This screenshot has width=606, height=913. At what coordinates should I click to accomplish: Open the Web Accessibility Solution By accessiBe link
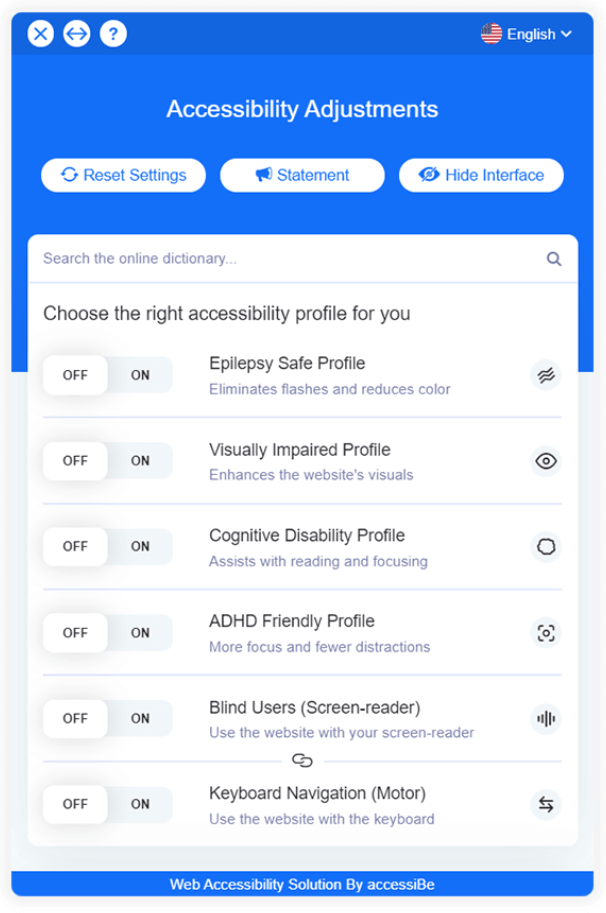[x=302, y=884]
